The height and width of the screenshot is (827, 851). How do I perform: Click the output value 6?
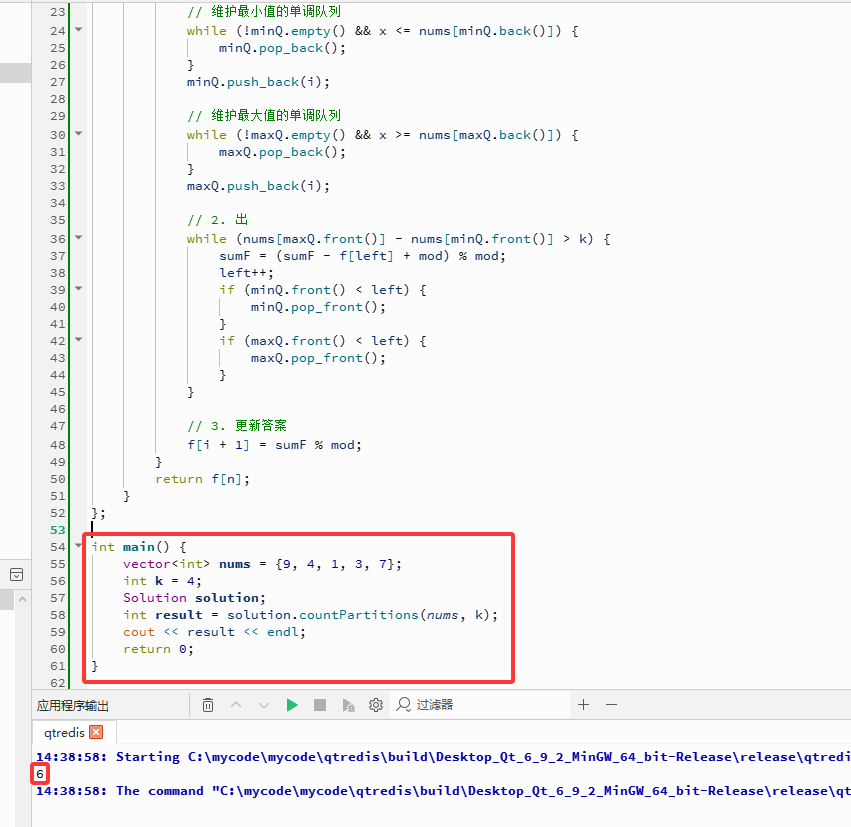pyautogui.click(x=40, y=774)
